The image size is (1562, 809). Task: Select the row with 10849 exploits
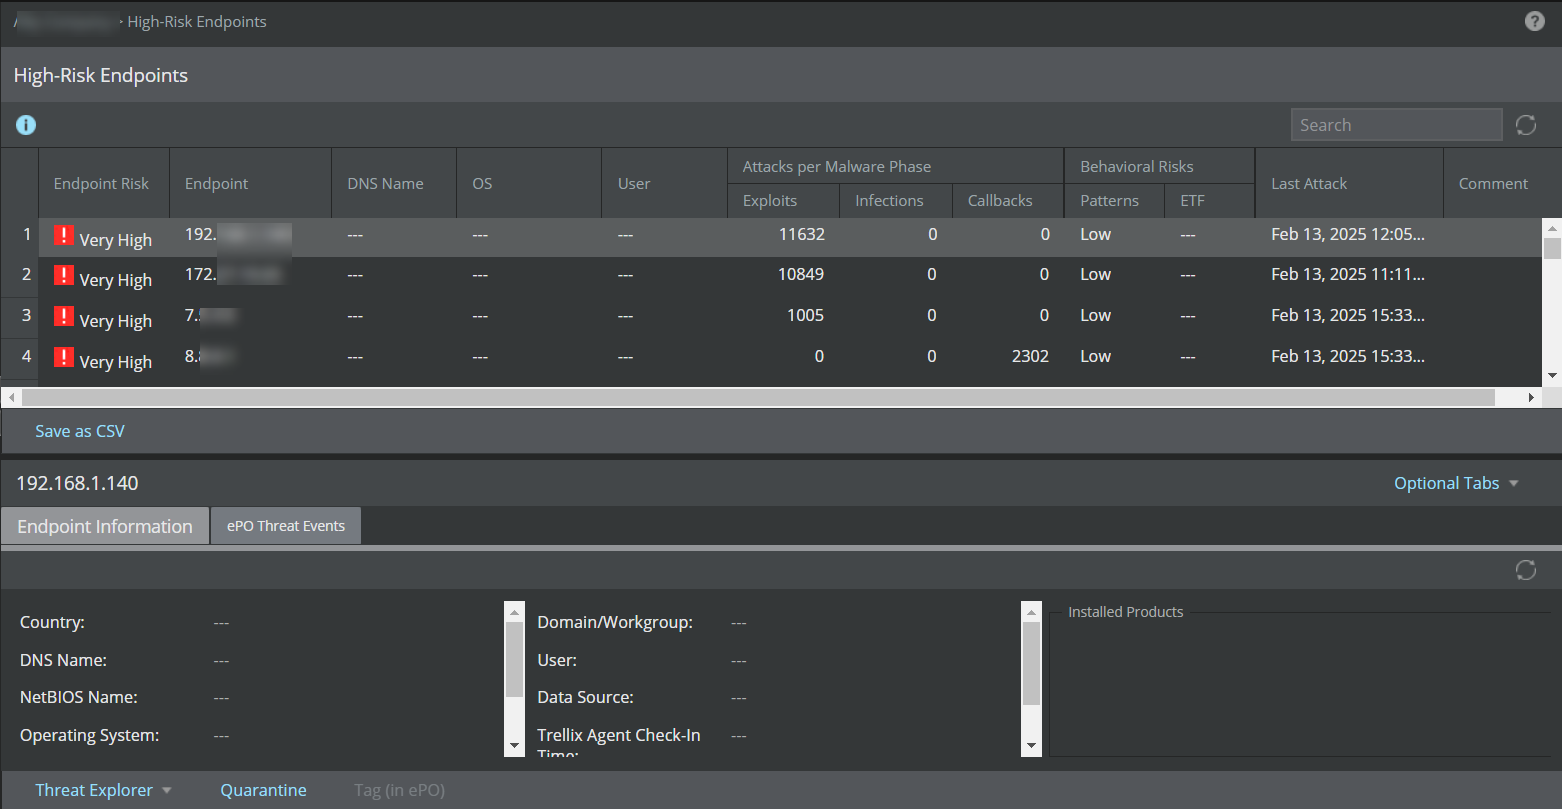click(x=772, y=277)
